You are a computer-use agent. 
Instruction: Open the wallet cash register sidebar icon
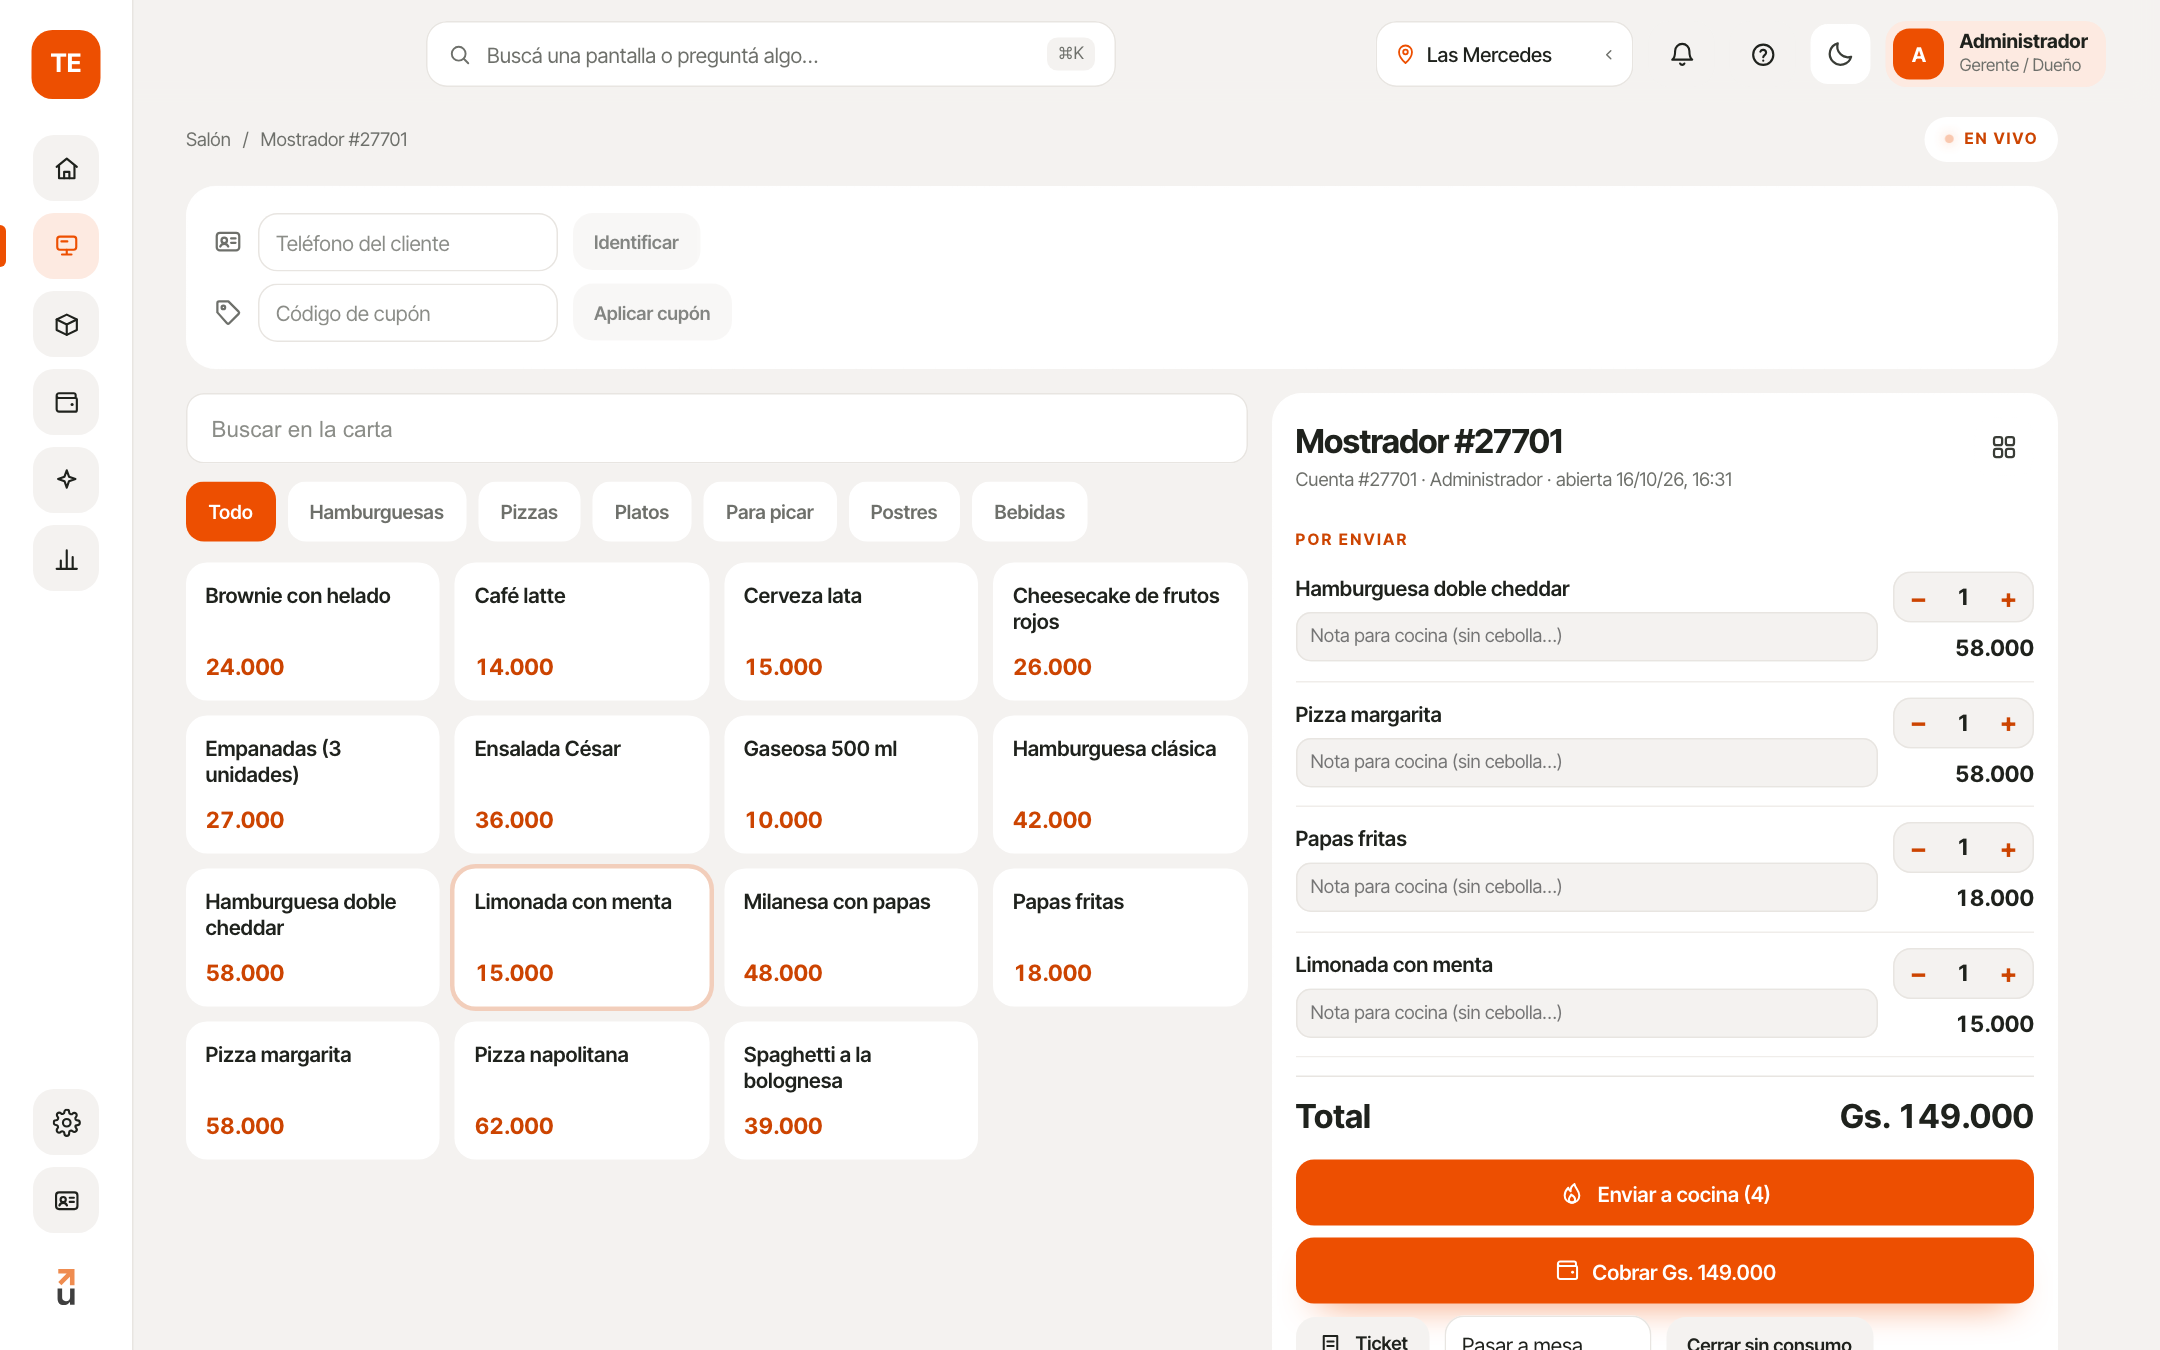pyautogui.click(x=66, y=402)
